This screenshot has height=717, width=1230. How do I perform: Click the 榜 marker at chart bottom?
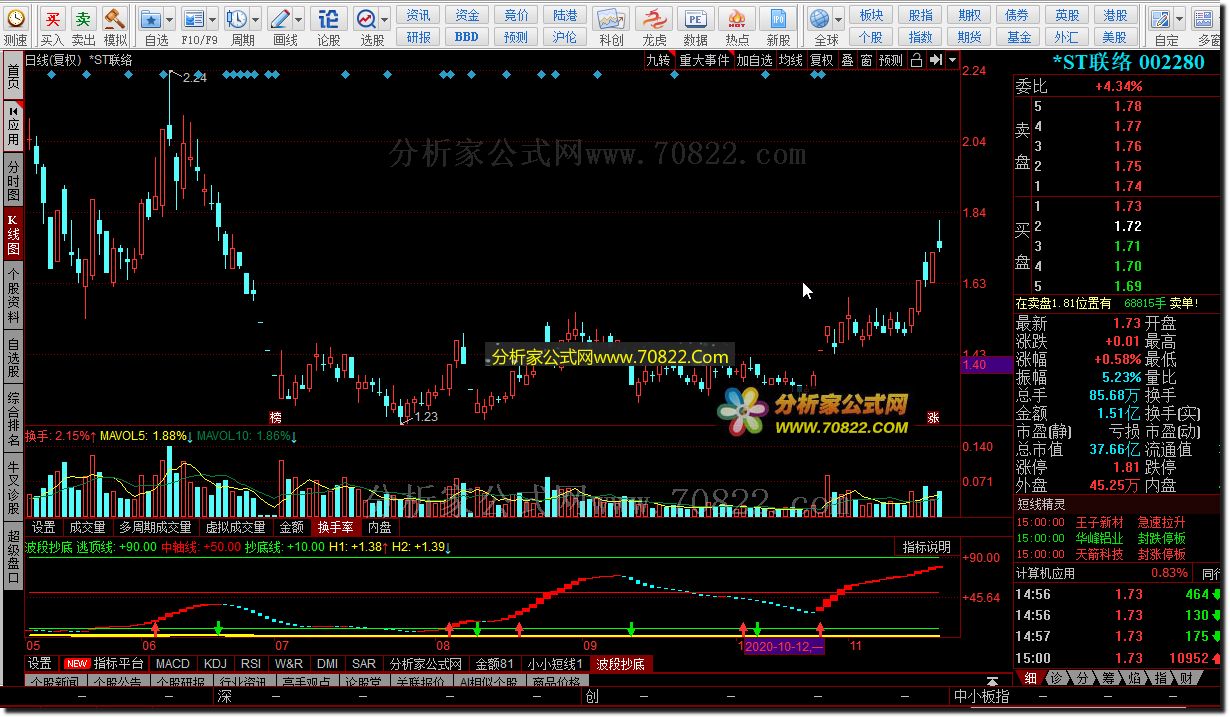(x=276, y=417)
